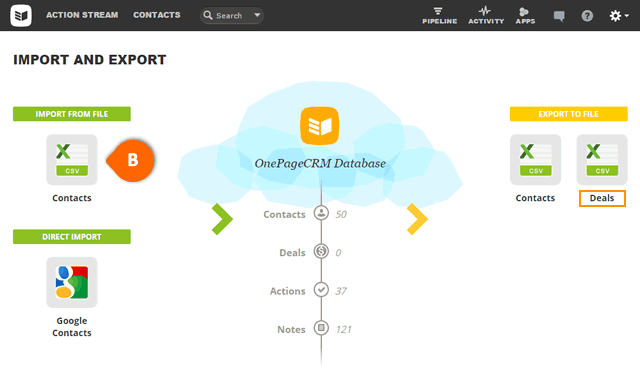This screenshot has width=640, height=384.
Task: Click the yellow export chevron arrow
Action: (417, 219)
